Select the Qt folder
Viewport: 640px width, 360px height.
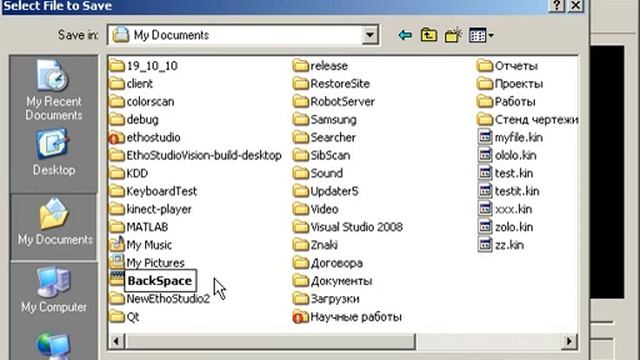pyautogui.click(x=124, y=317)
